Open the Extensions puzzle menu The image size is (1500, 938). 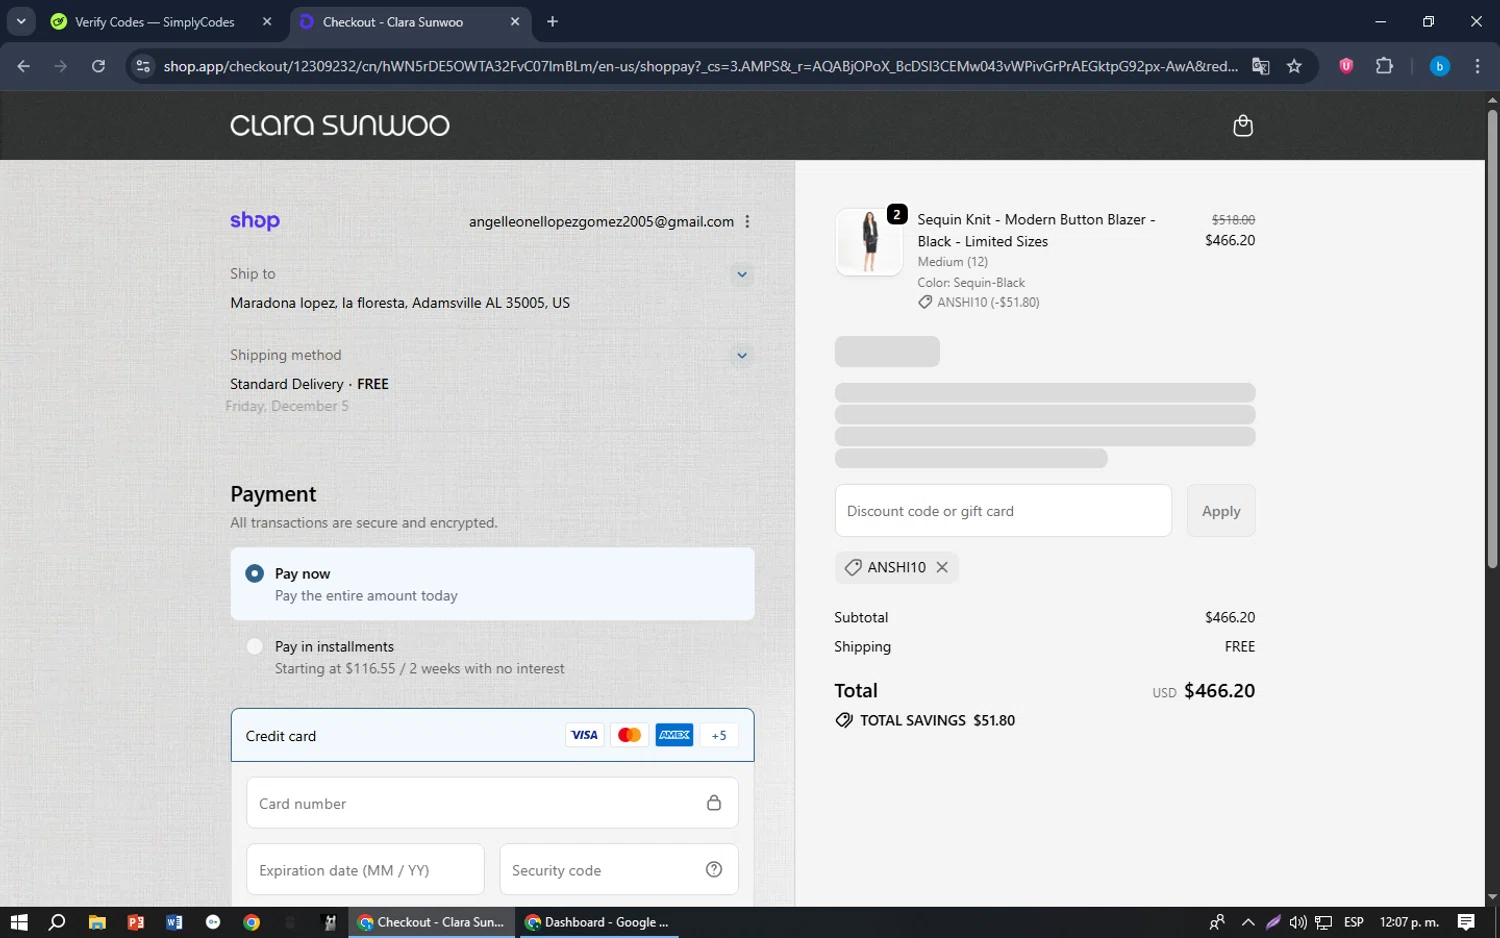pyautogui.click(x=1384, y=66)
